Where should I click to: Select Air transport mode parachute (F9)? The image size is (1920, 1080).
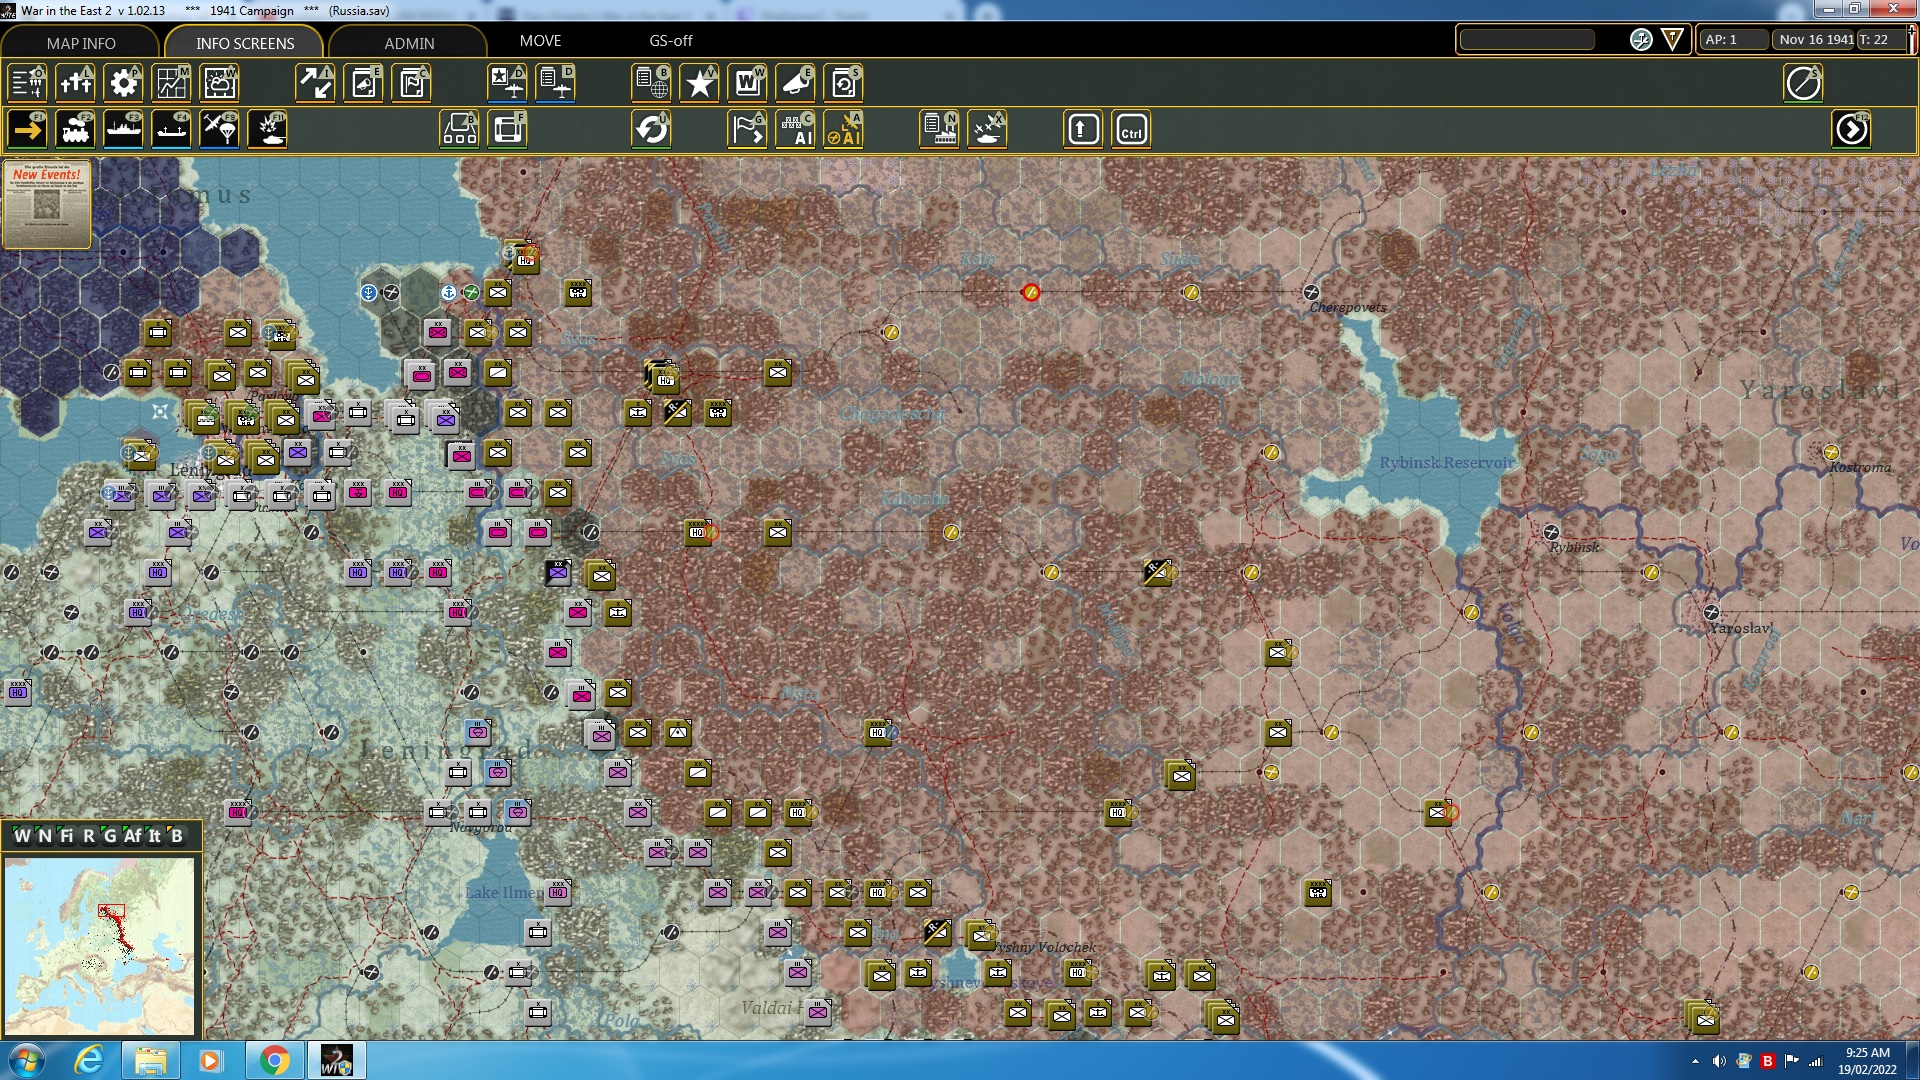[x=219, y=130]
